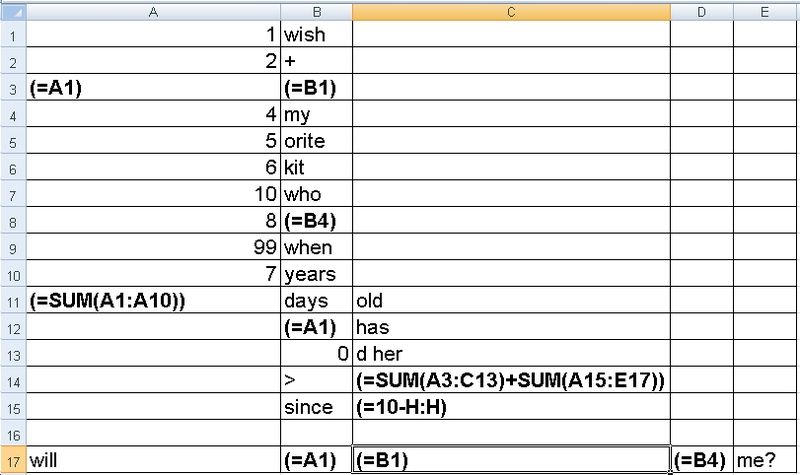This screenshot has height=475, width=800.
Task: Select the cell containing "since"
Action: (316, 405)
